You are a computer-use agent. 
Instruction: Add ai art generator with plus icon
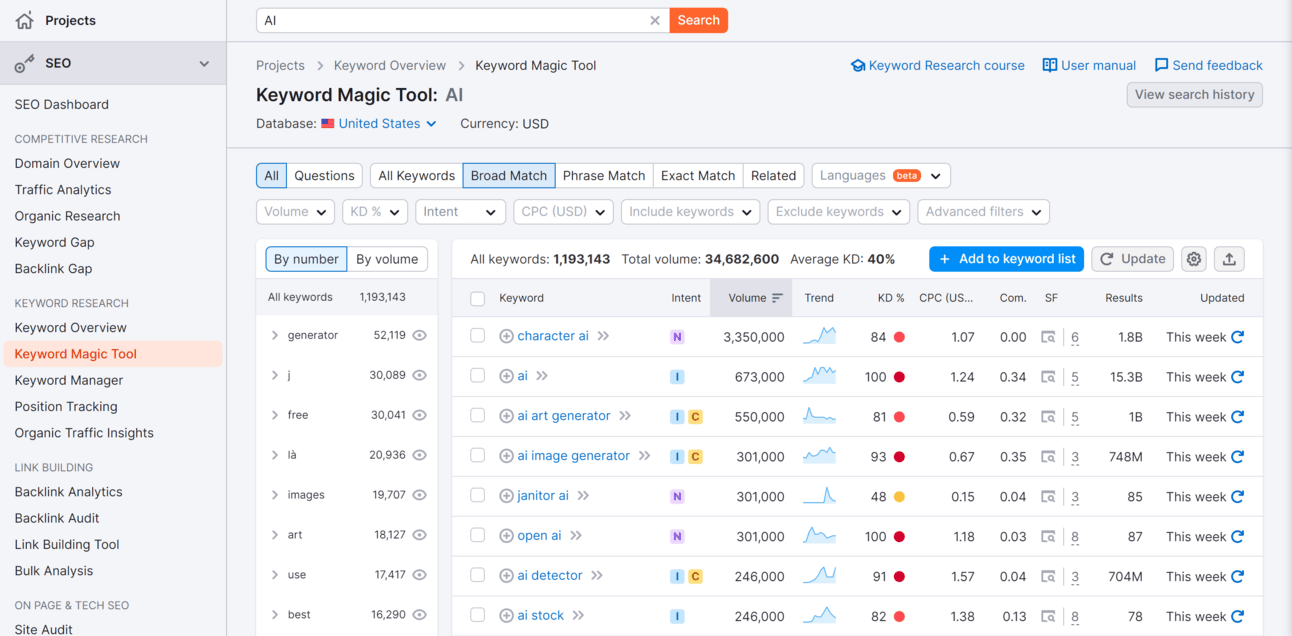click(506, 416)
